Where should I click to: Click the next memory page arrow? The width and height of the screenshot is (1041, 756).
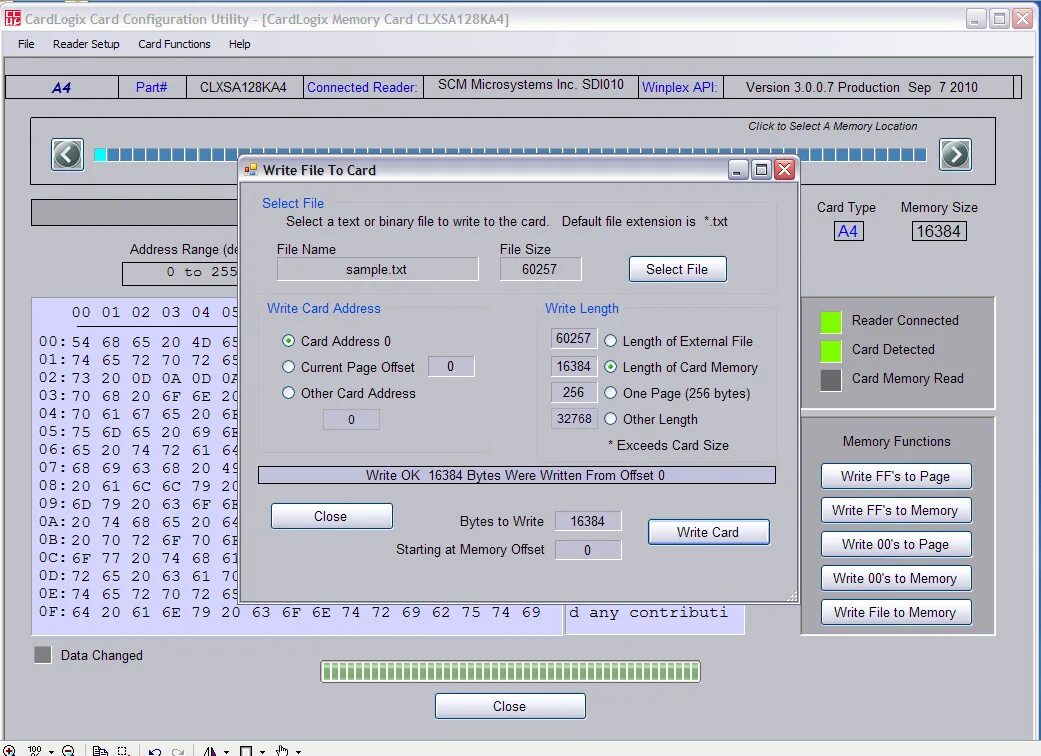[x=955, y=155]
